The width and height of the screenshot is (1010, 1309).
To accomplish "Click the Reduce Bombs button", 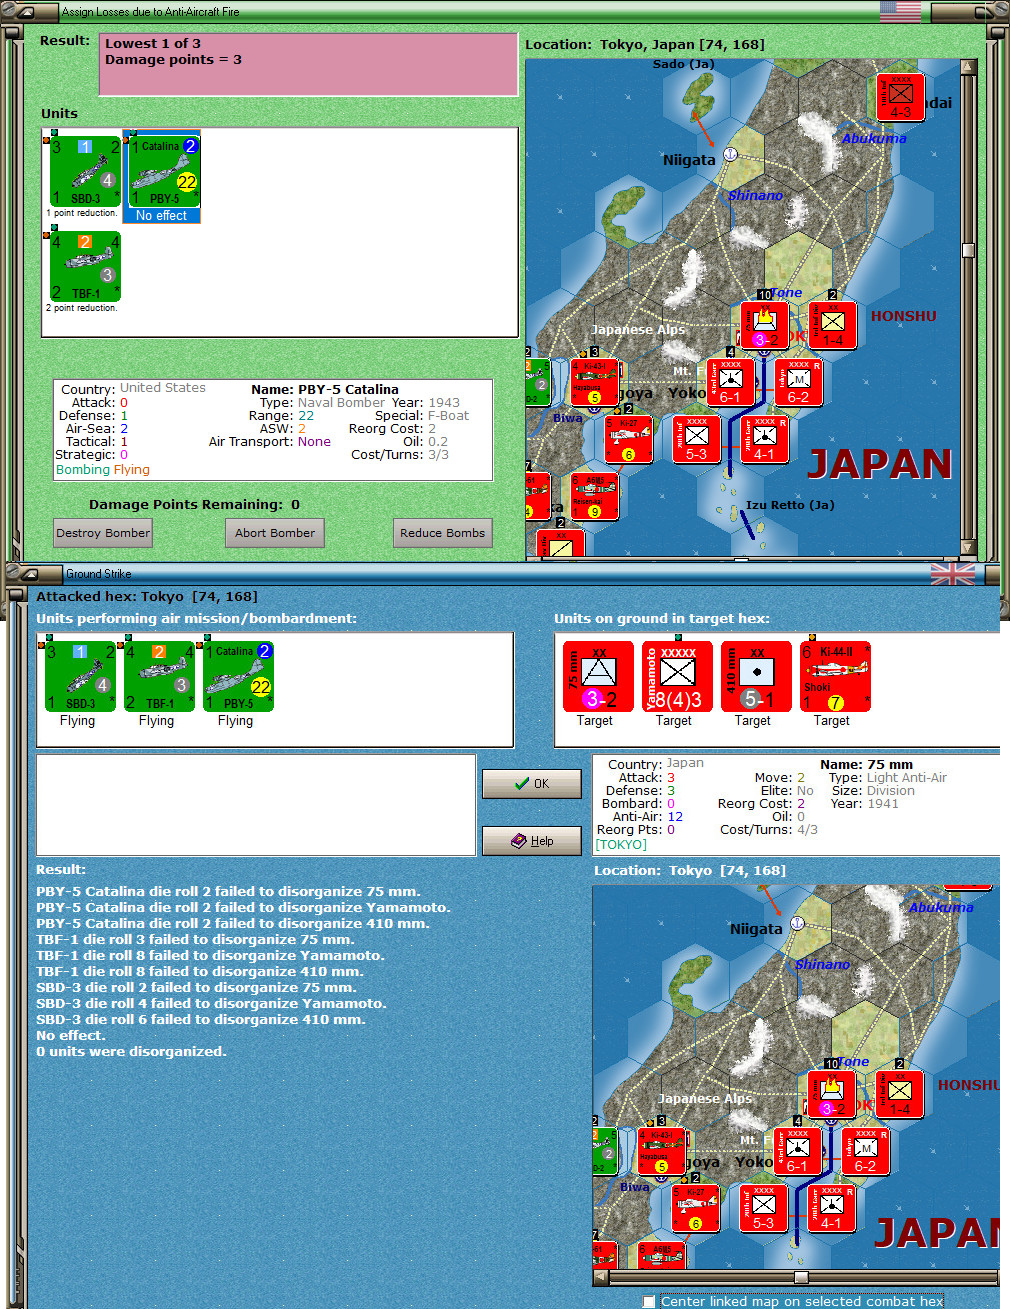I will coord(443,533).
